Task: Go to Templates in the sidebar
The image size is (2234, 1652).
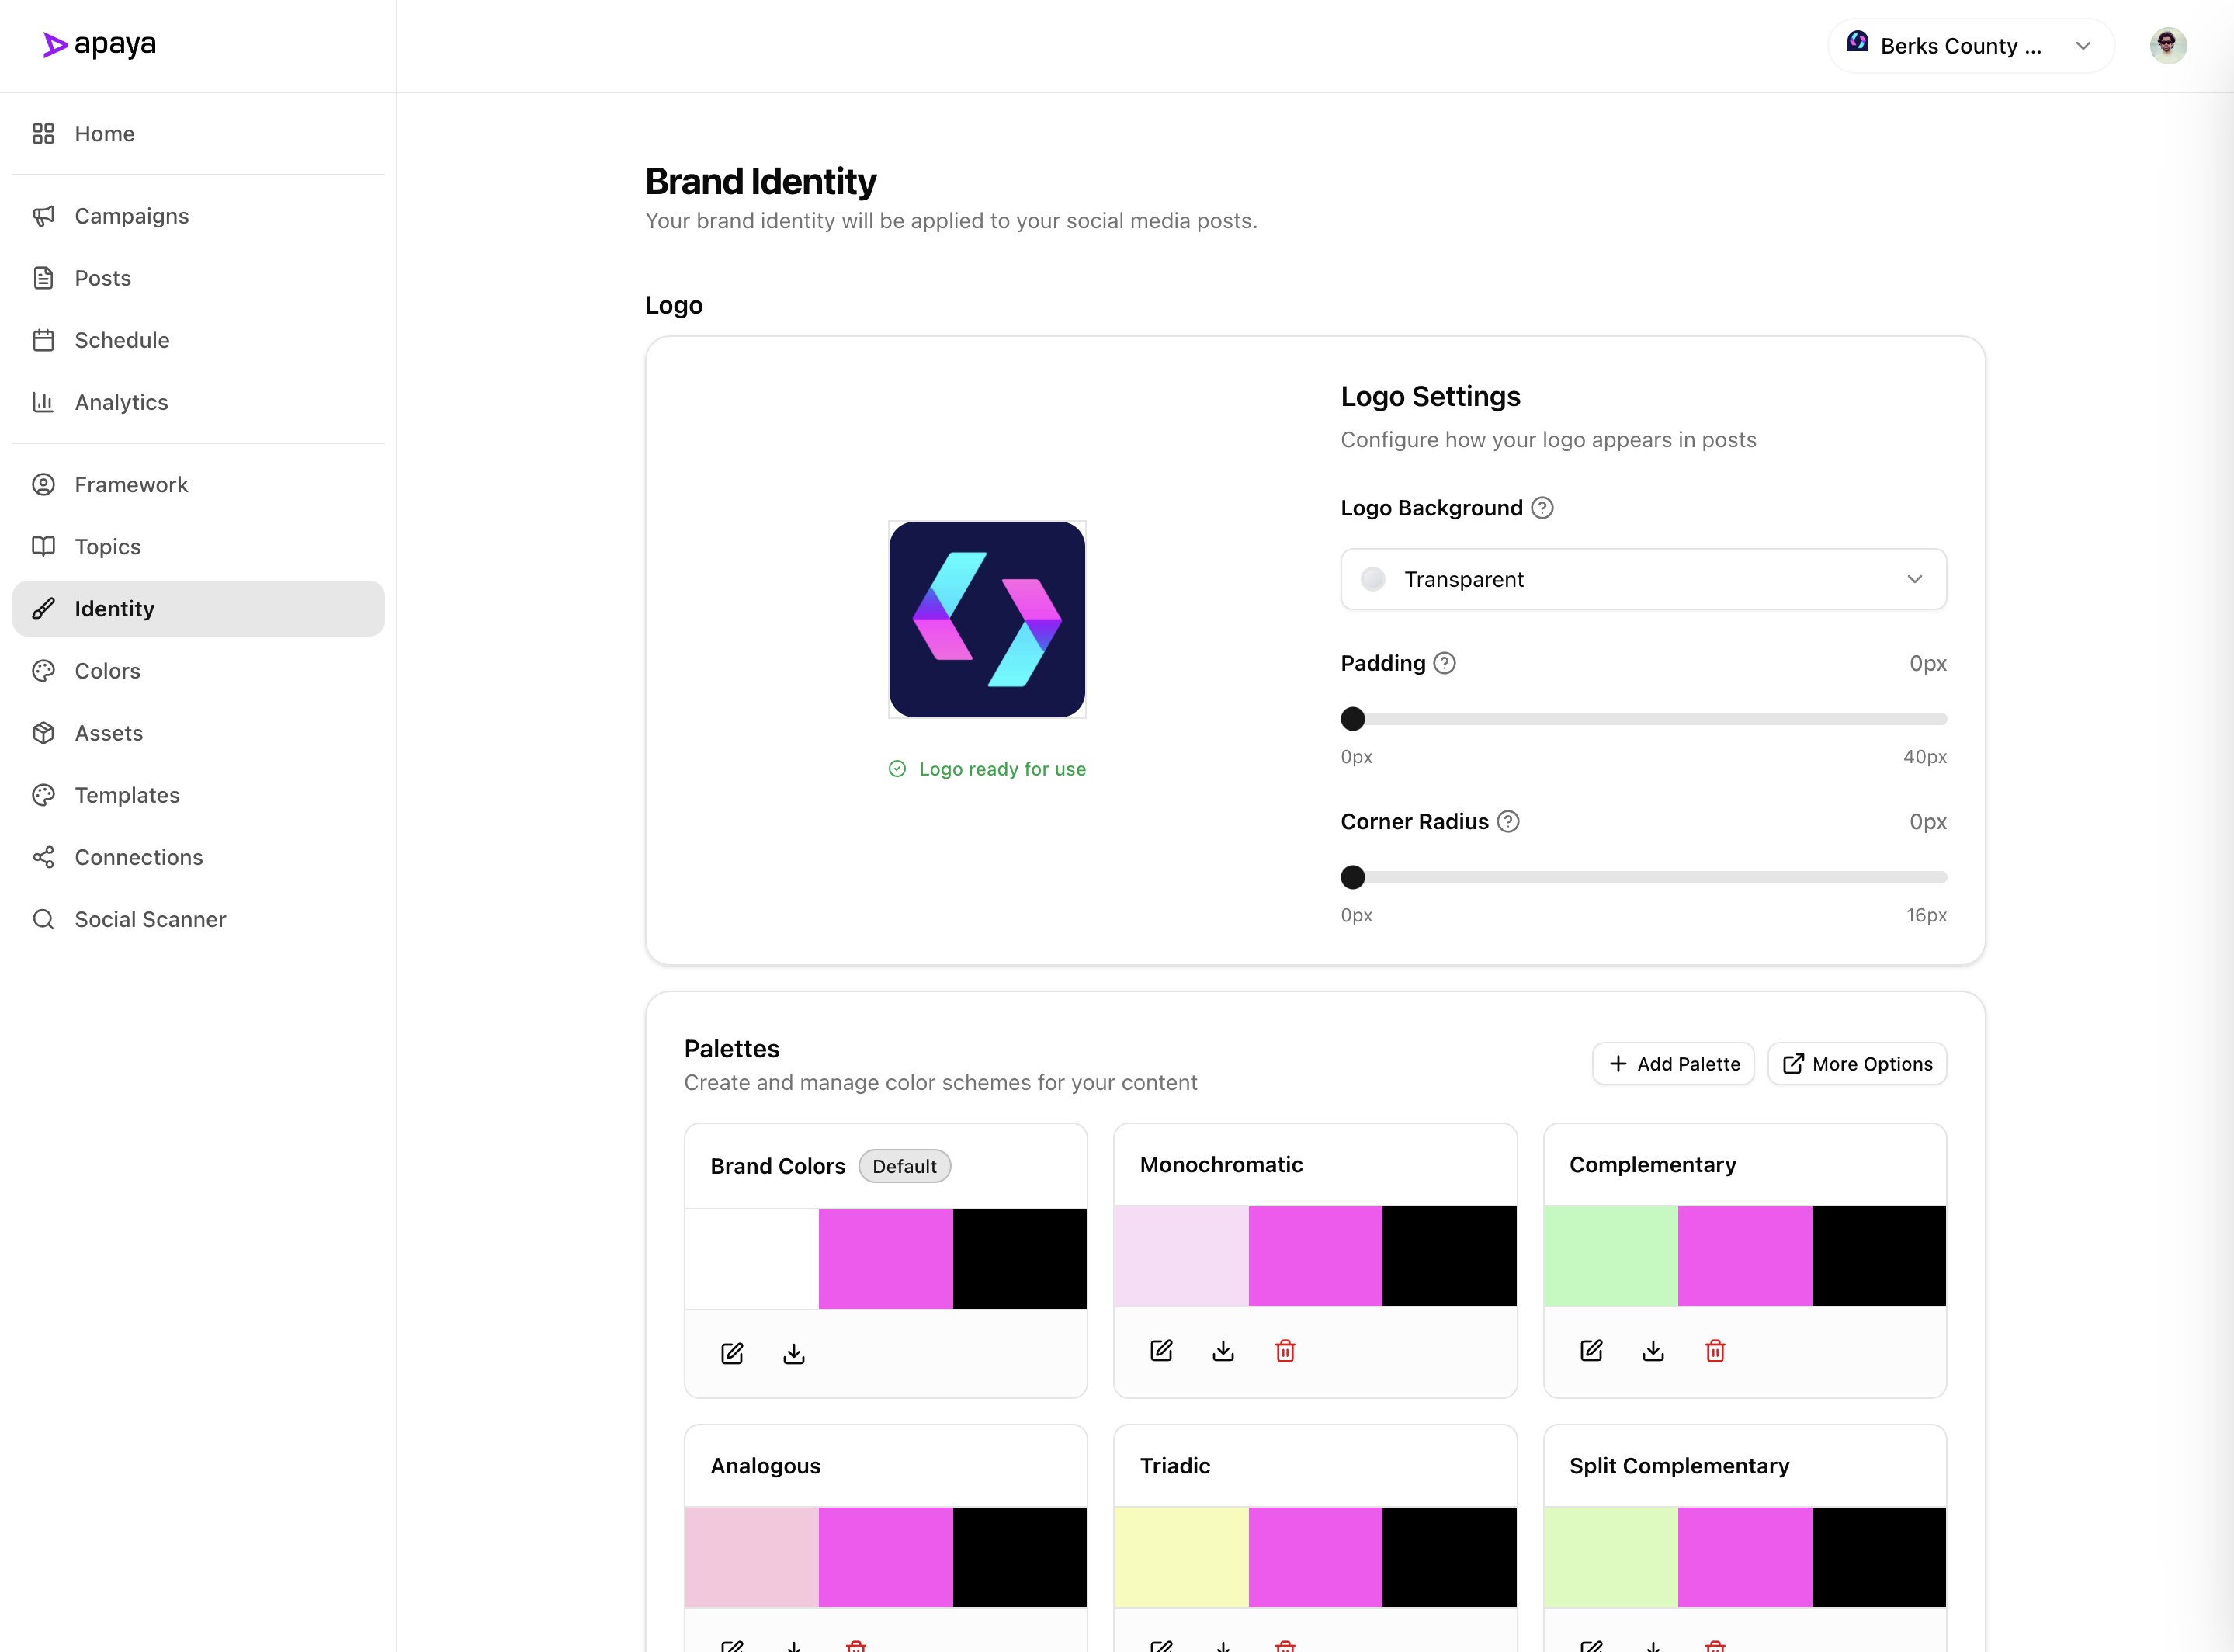Action: click(127, 795)
